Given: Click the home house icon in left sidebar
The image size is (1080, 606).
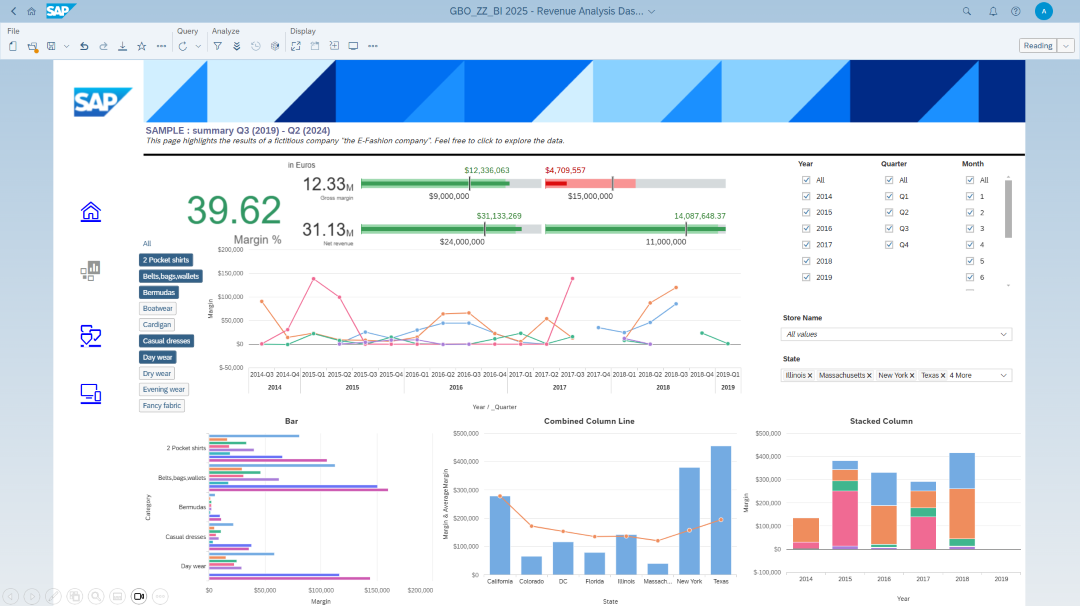Looking at the screenshot, I should (x=91, y=211).
